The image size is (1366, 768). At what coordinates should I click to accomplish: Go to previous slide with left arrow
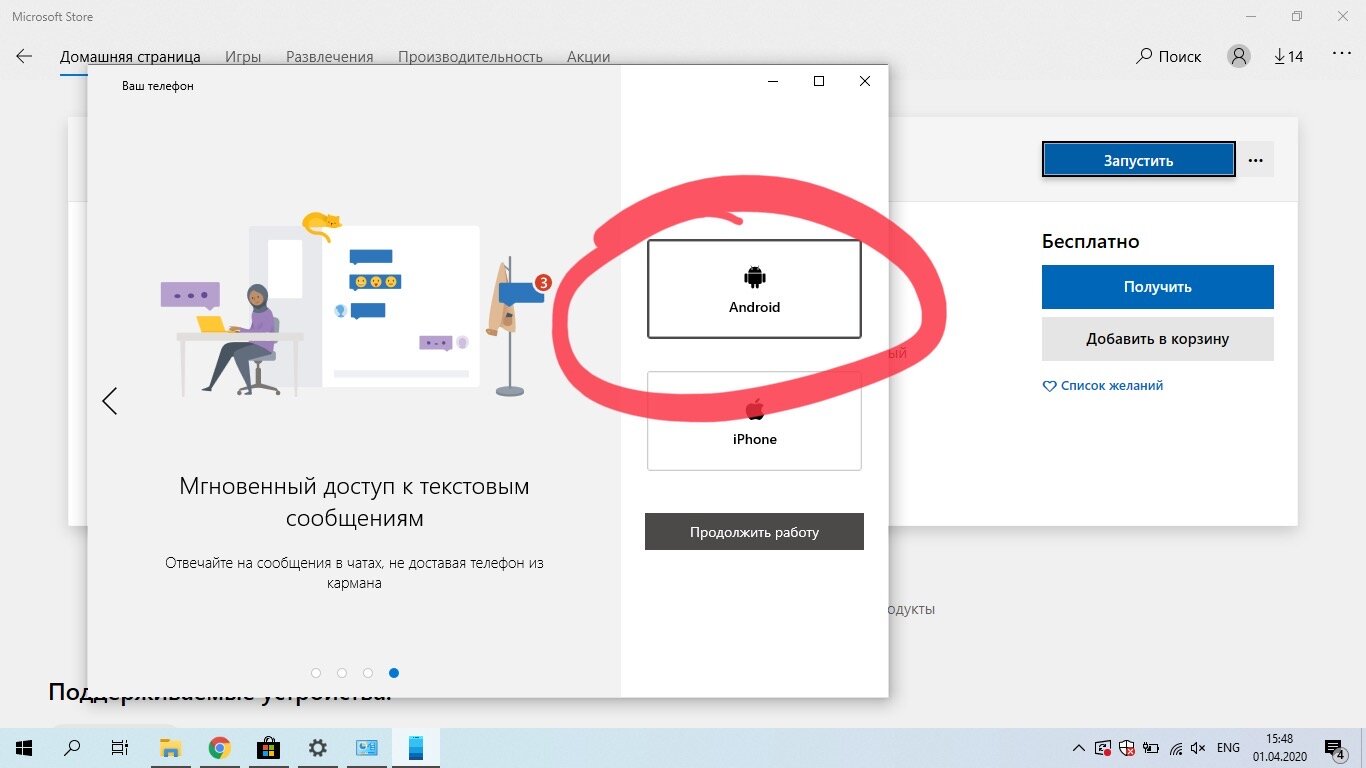point(110,401)
